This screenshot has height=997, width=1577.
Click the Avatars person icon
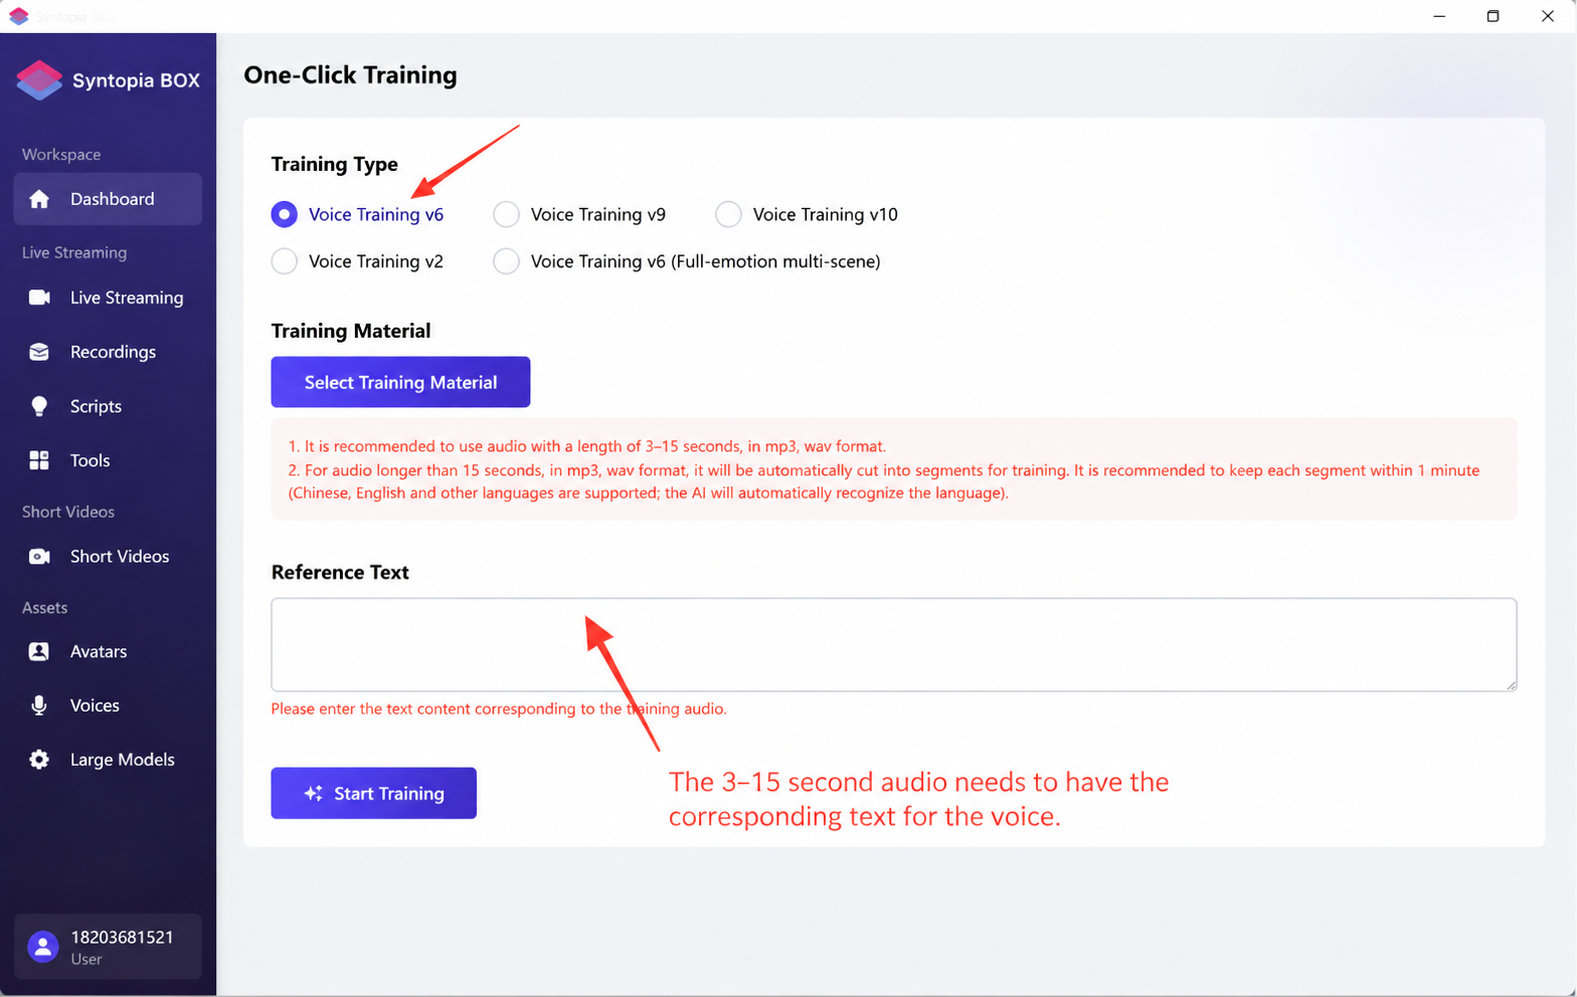39,651
